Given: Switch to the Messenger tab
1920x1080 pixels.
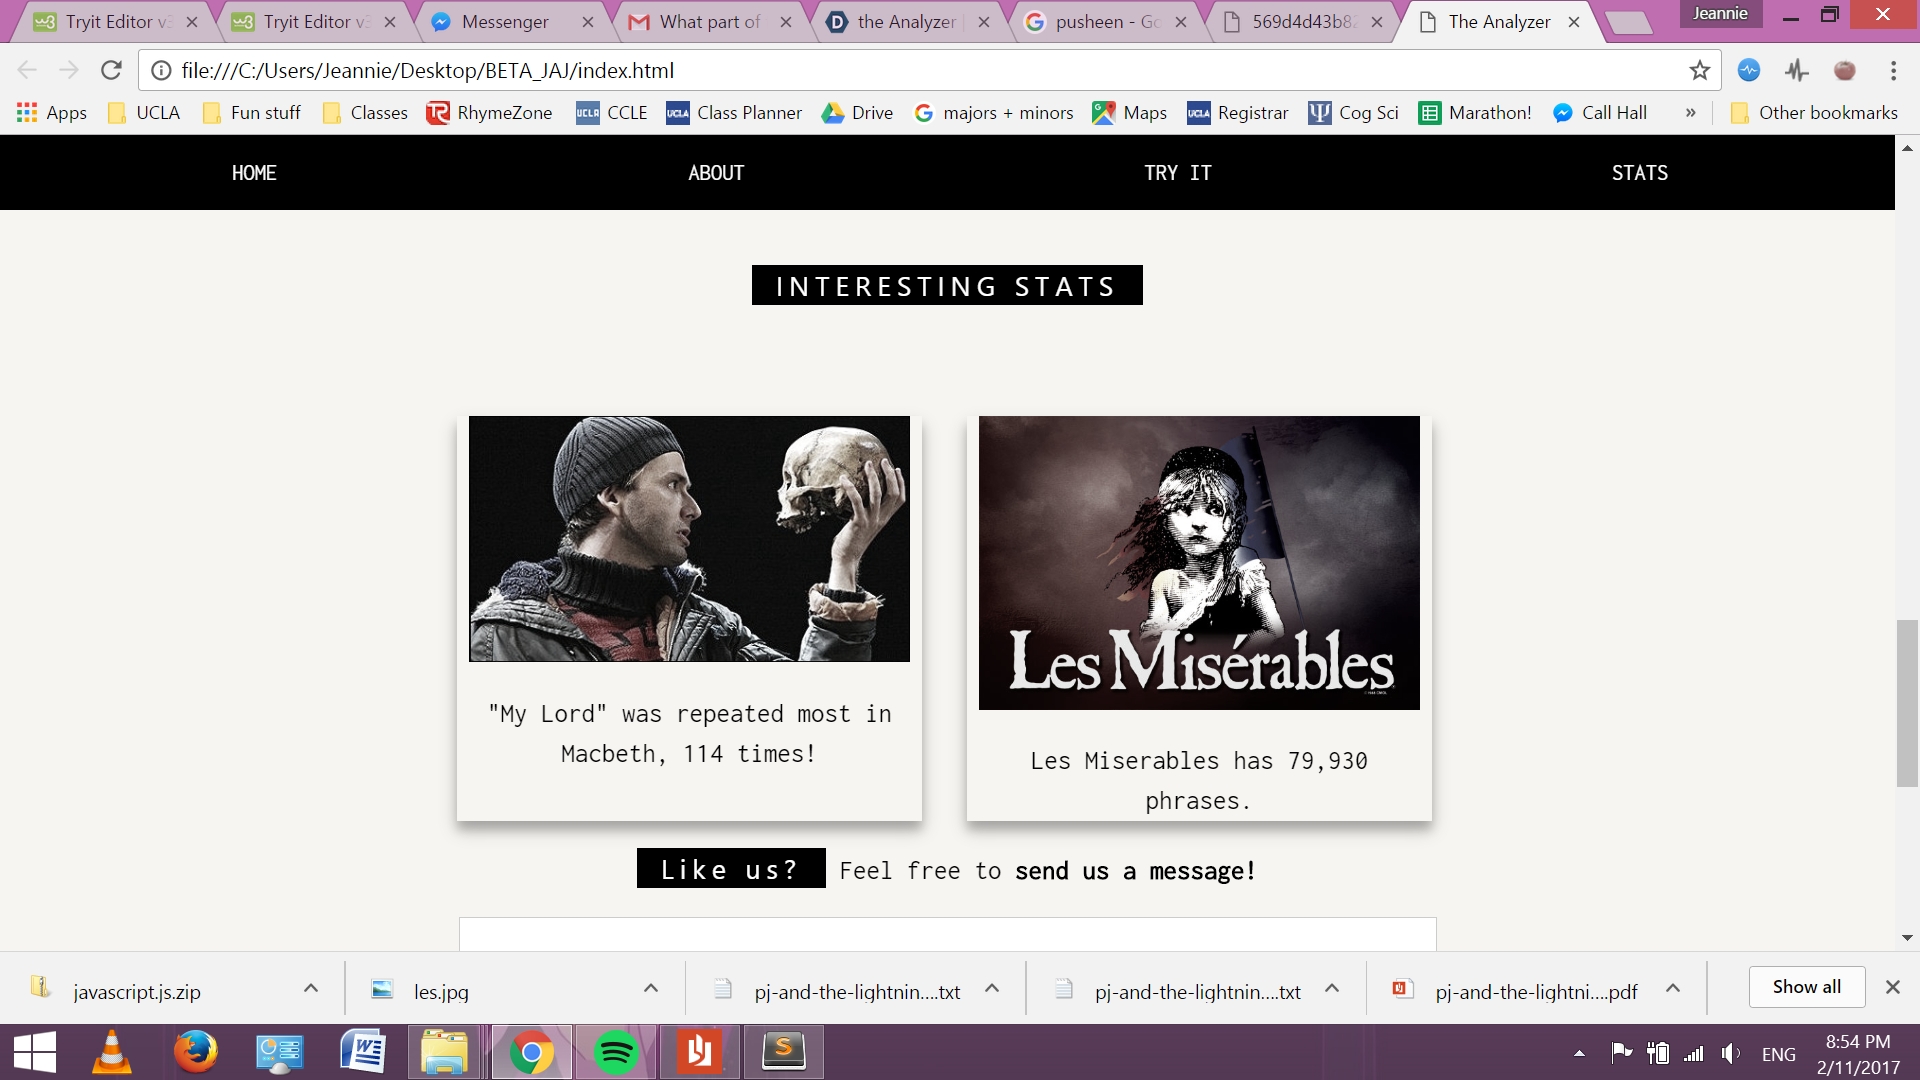Looking at the screenshot, I should 505,21.
